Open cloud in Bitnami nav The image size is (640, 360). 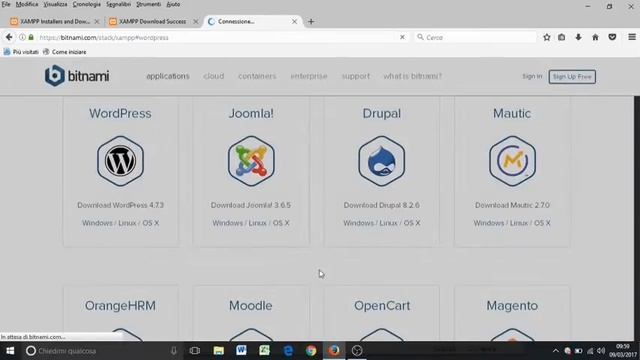coord(213,76)
